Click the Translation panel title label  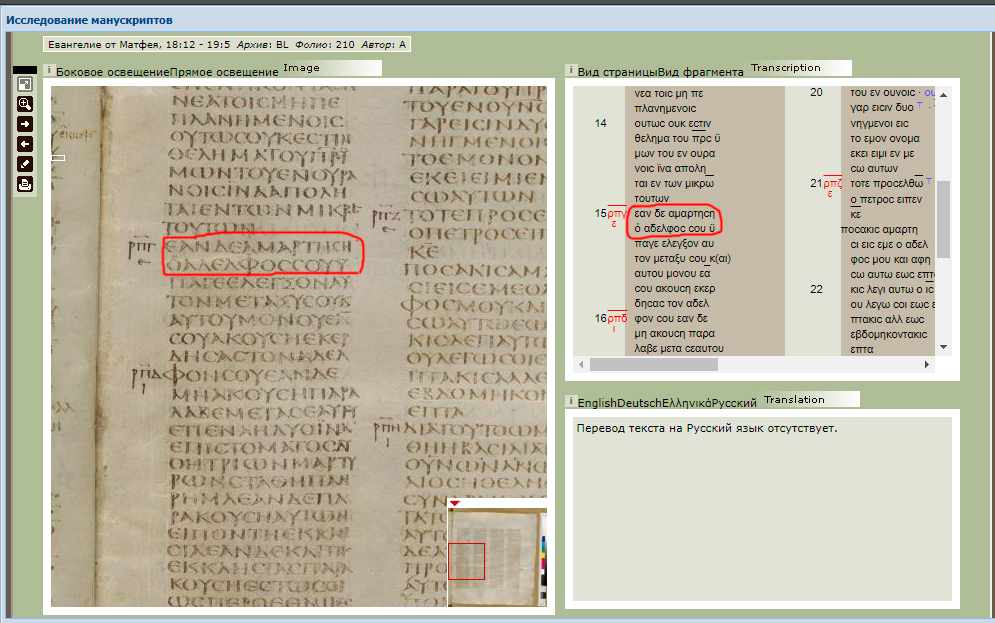point(794,400)
